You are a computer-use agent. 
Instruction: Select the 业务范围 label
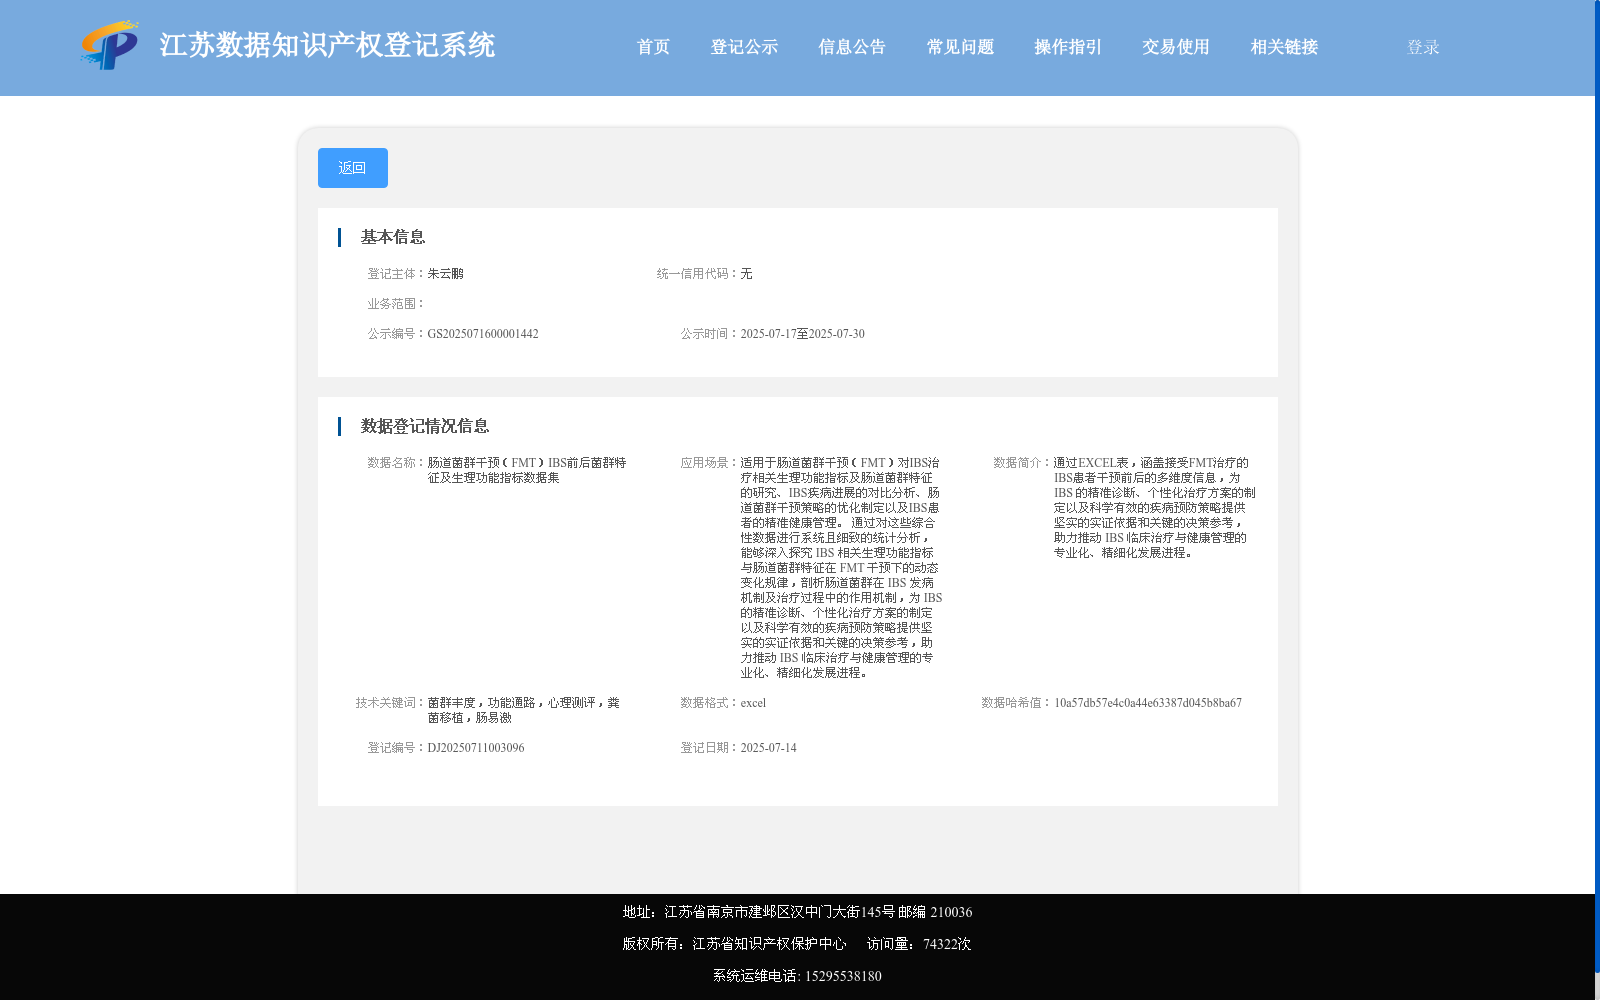point(396,304)
